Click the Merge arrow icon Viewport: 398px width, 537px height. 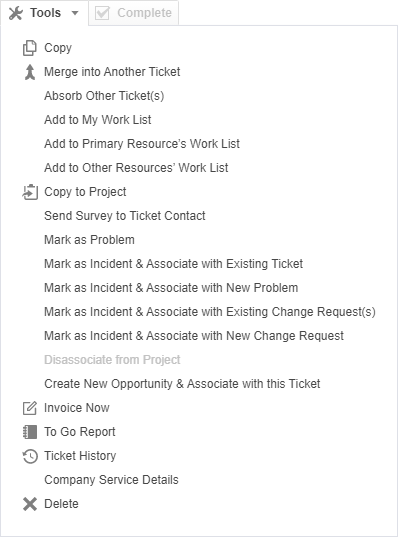coord(30,72)
